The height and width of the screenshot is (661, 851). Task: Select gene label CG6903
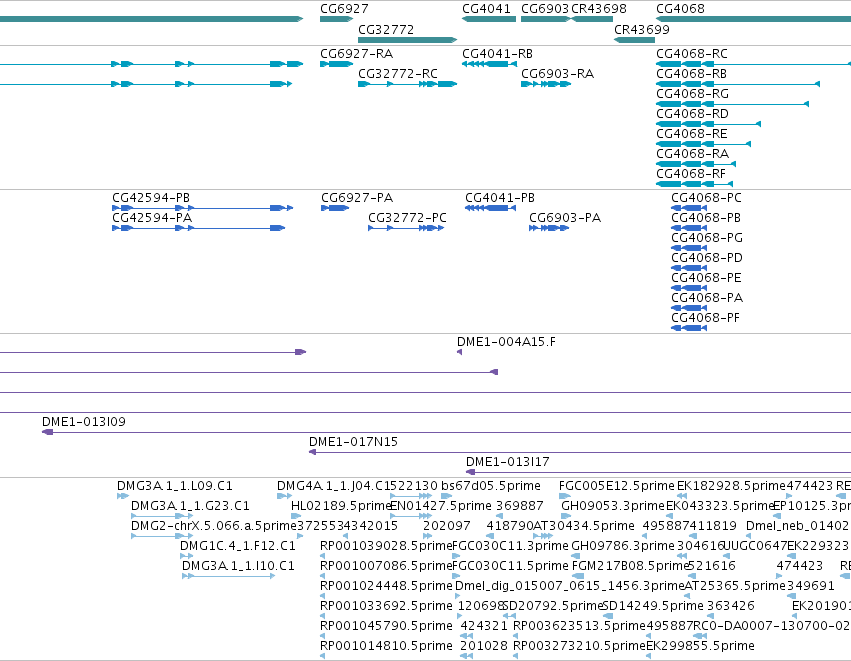pos(545,9)
